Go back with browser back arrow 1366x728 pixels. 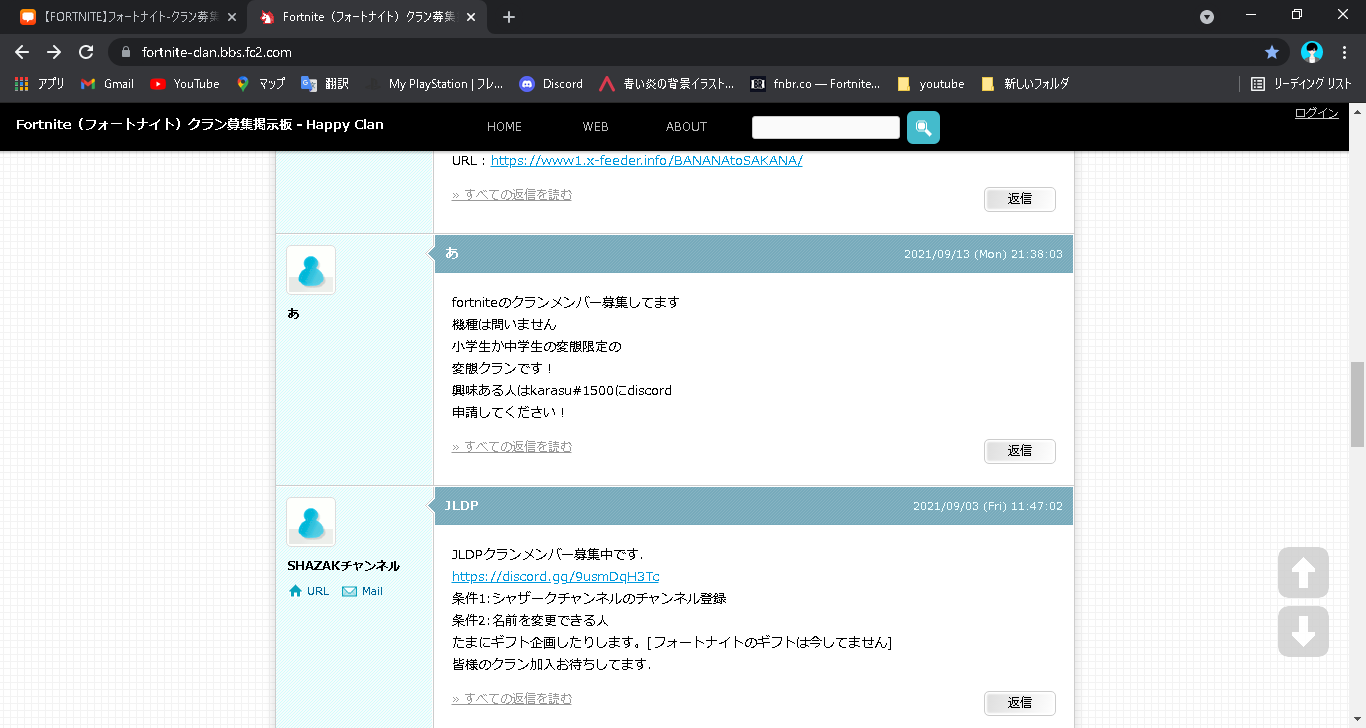click(22, 52)
